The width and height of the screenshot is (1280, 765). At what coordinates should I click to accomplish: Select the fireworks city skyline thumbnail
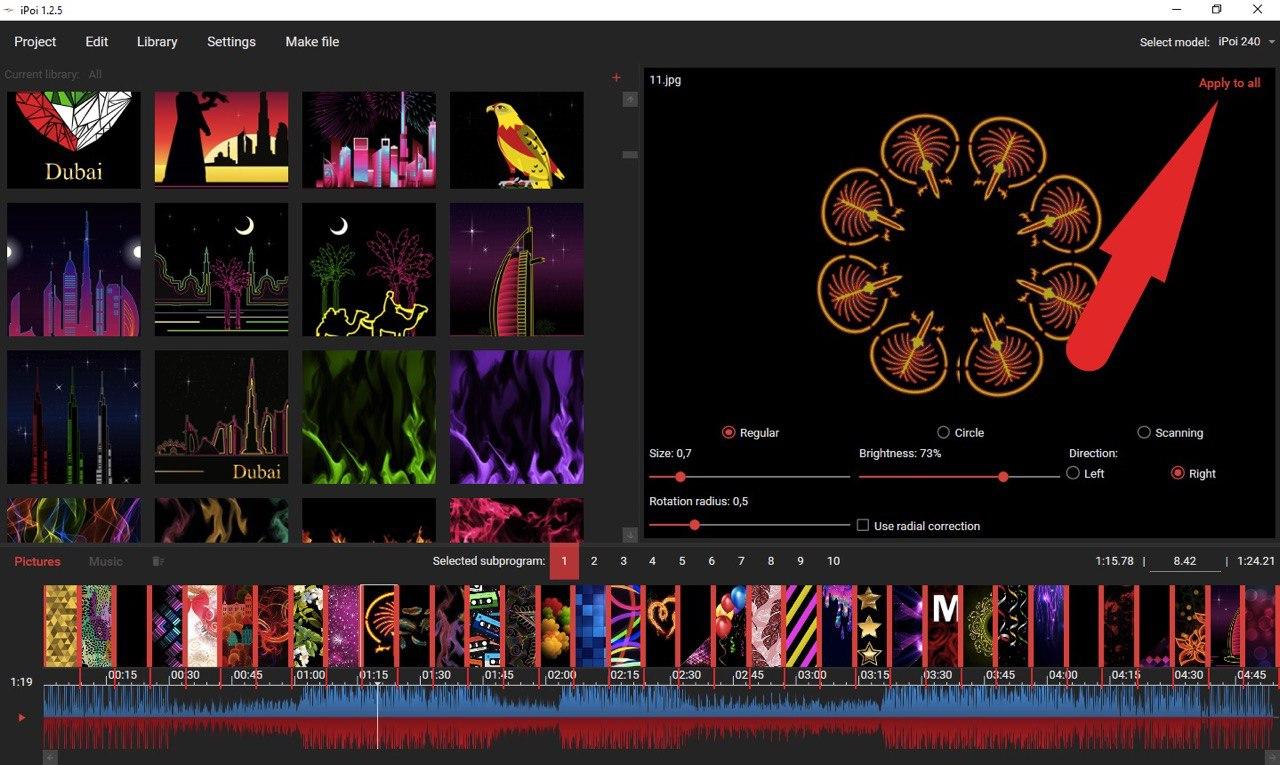coord(369,140)
